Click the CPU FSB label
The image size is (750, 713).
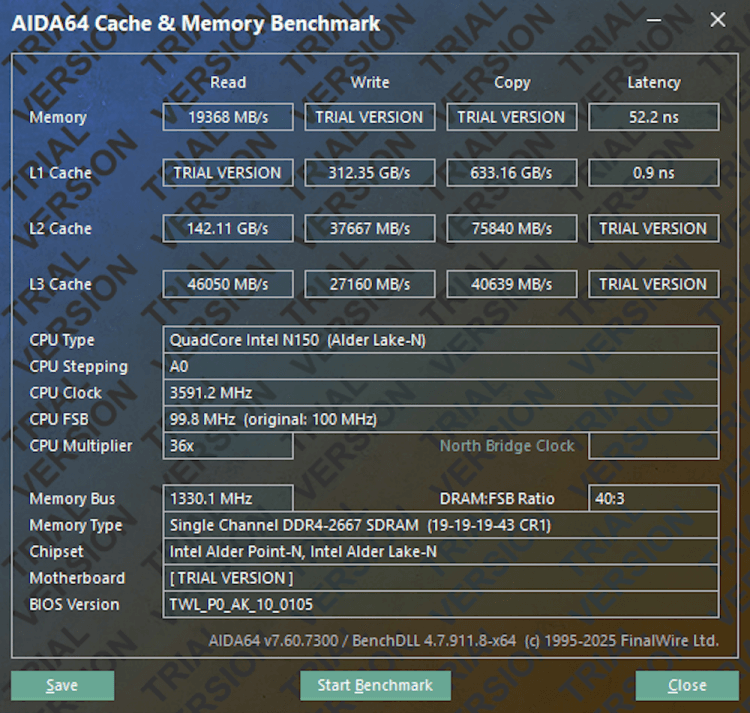coord(59,419)
